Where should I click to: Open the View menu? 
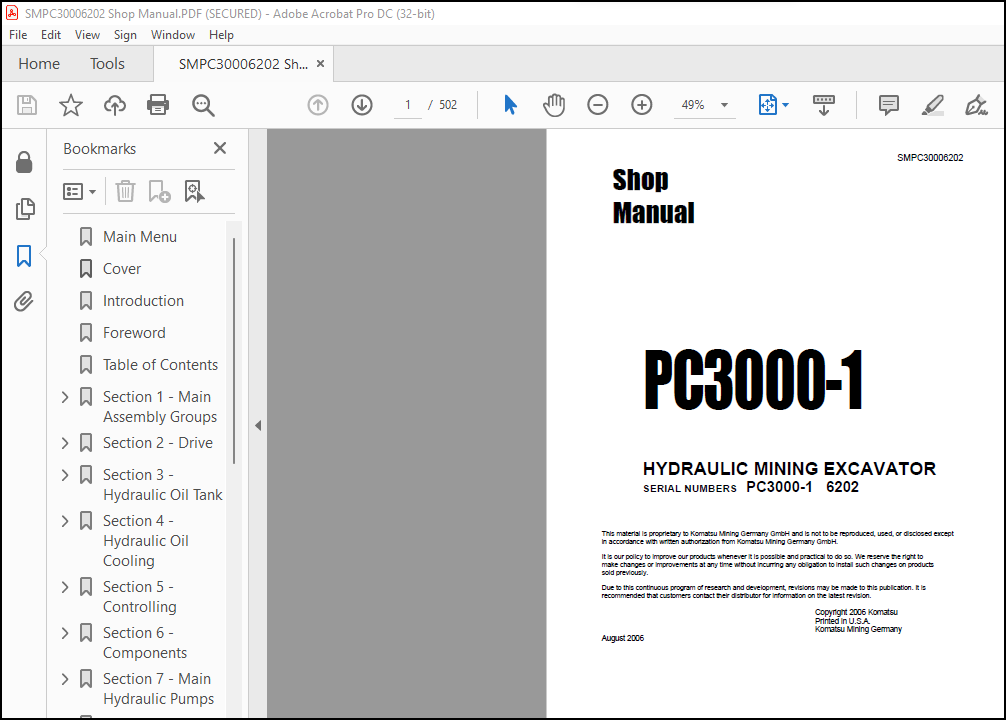click(x=87, y=35)
